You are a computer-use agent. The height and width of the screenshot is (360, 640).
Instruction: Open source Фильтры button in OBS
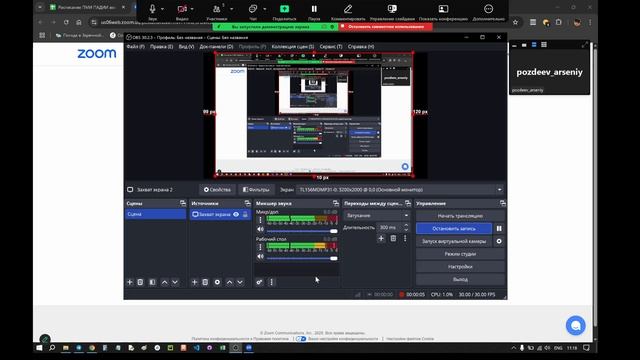tap(256, 189)
